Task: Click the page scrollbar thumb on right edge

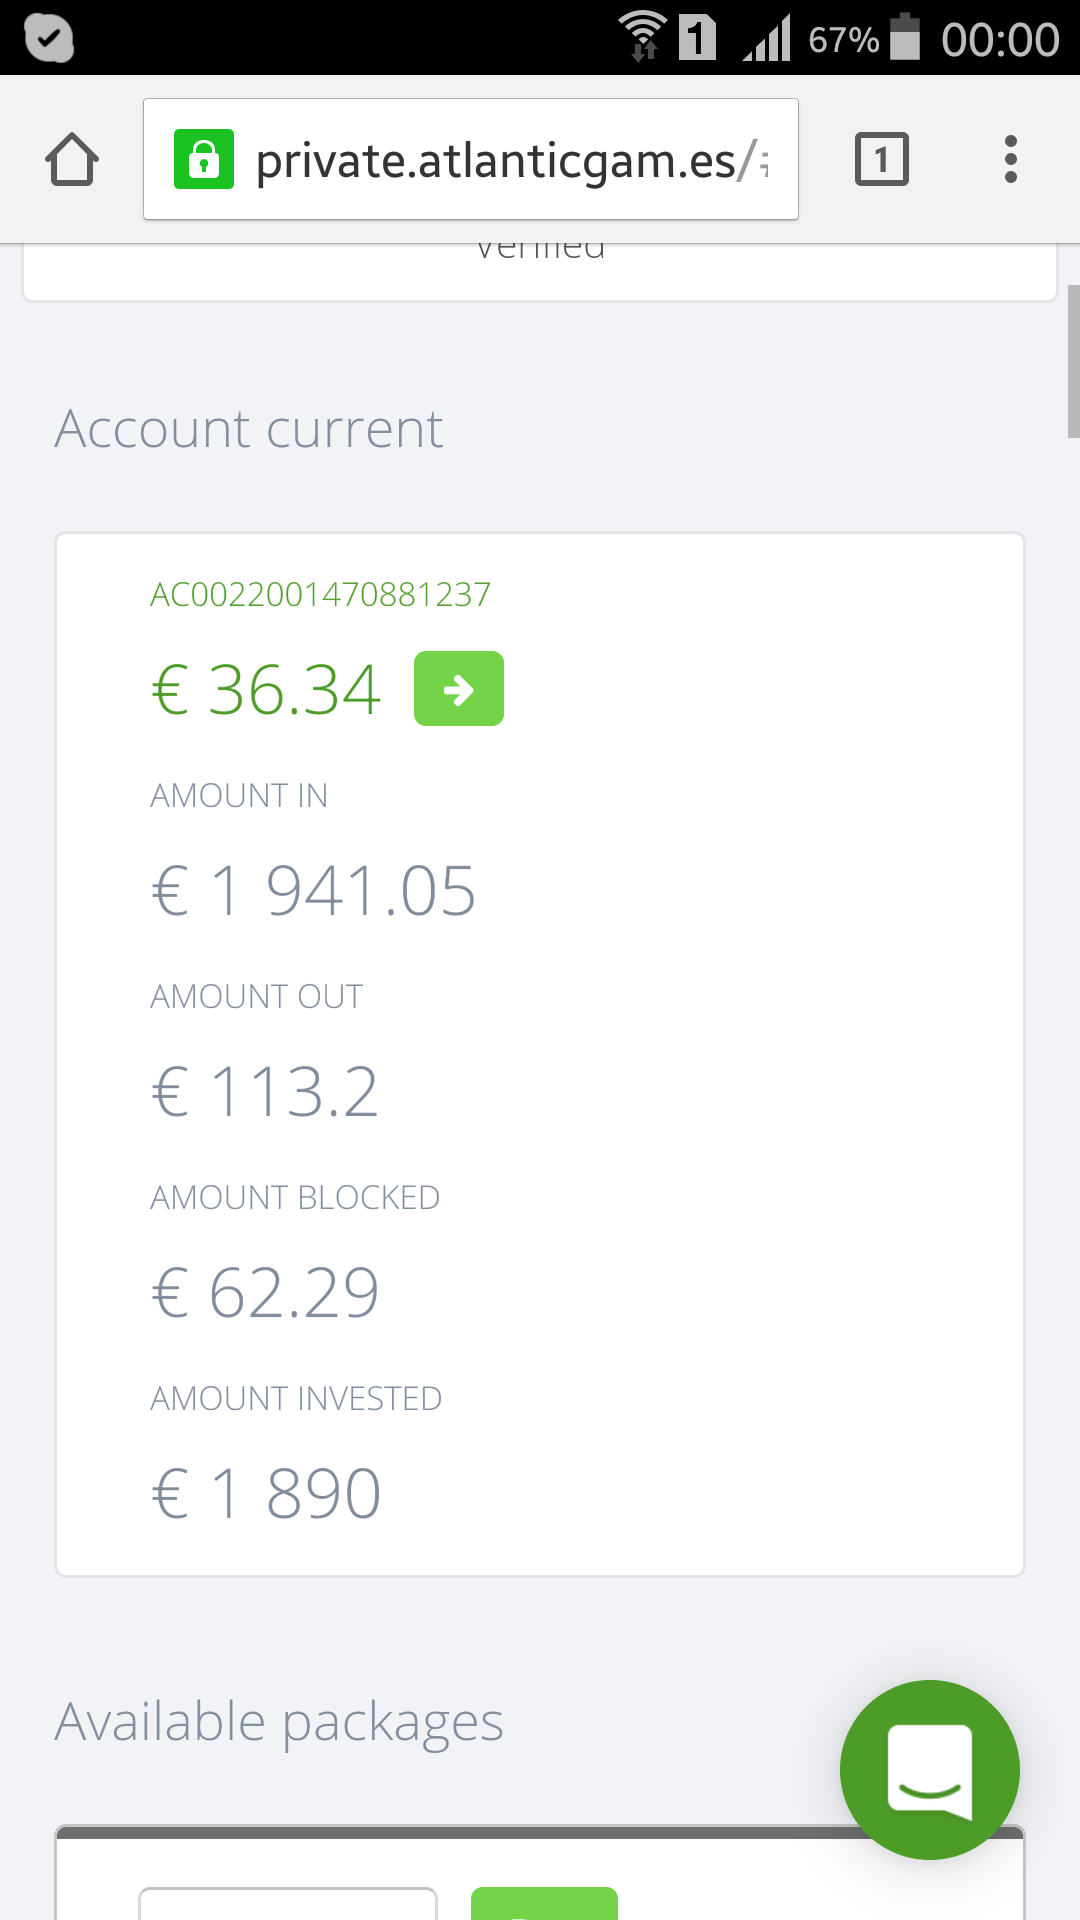Action: pyautogui.click(x=1073, y=360)
